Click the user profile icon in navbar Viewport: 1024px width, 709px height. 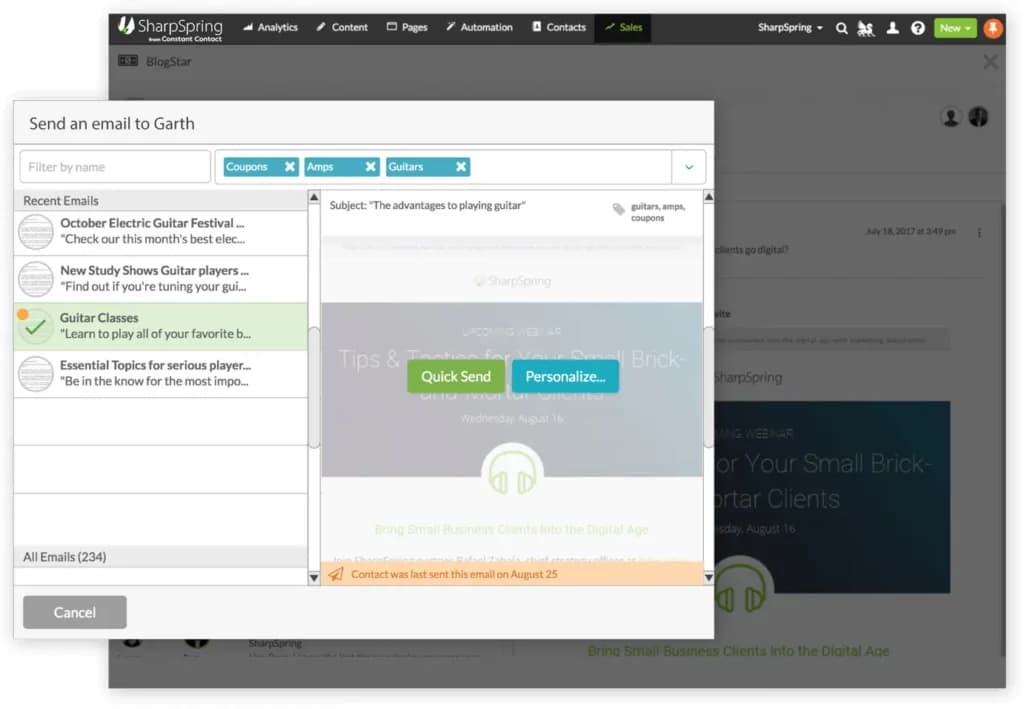coord(892,28)
